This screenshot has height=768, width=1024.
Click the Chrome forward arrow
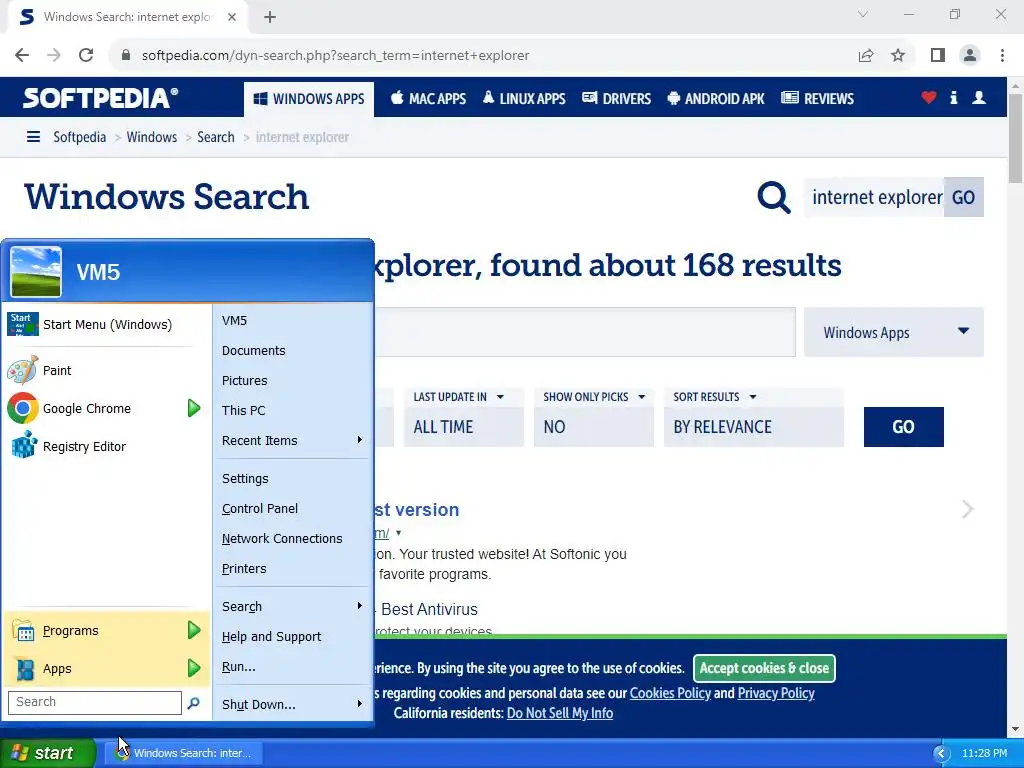click(x=54, y=55)
